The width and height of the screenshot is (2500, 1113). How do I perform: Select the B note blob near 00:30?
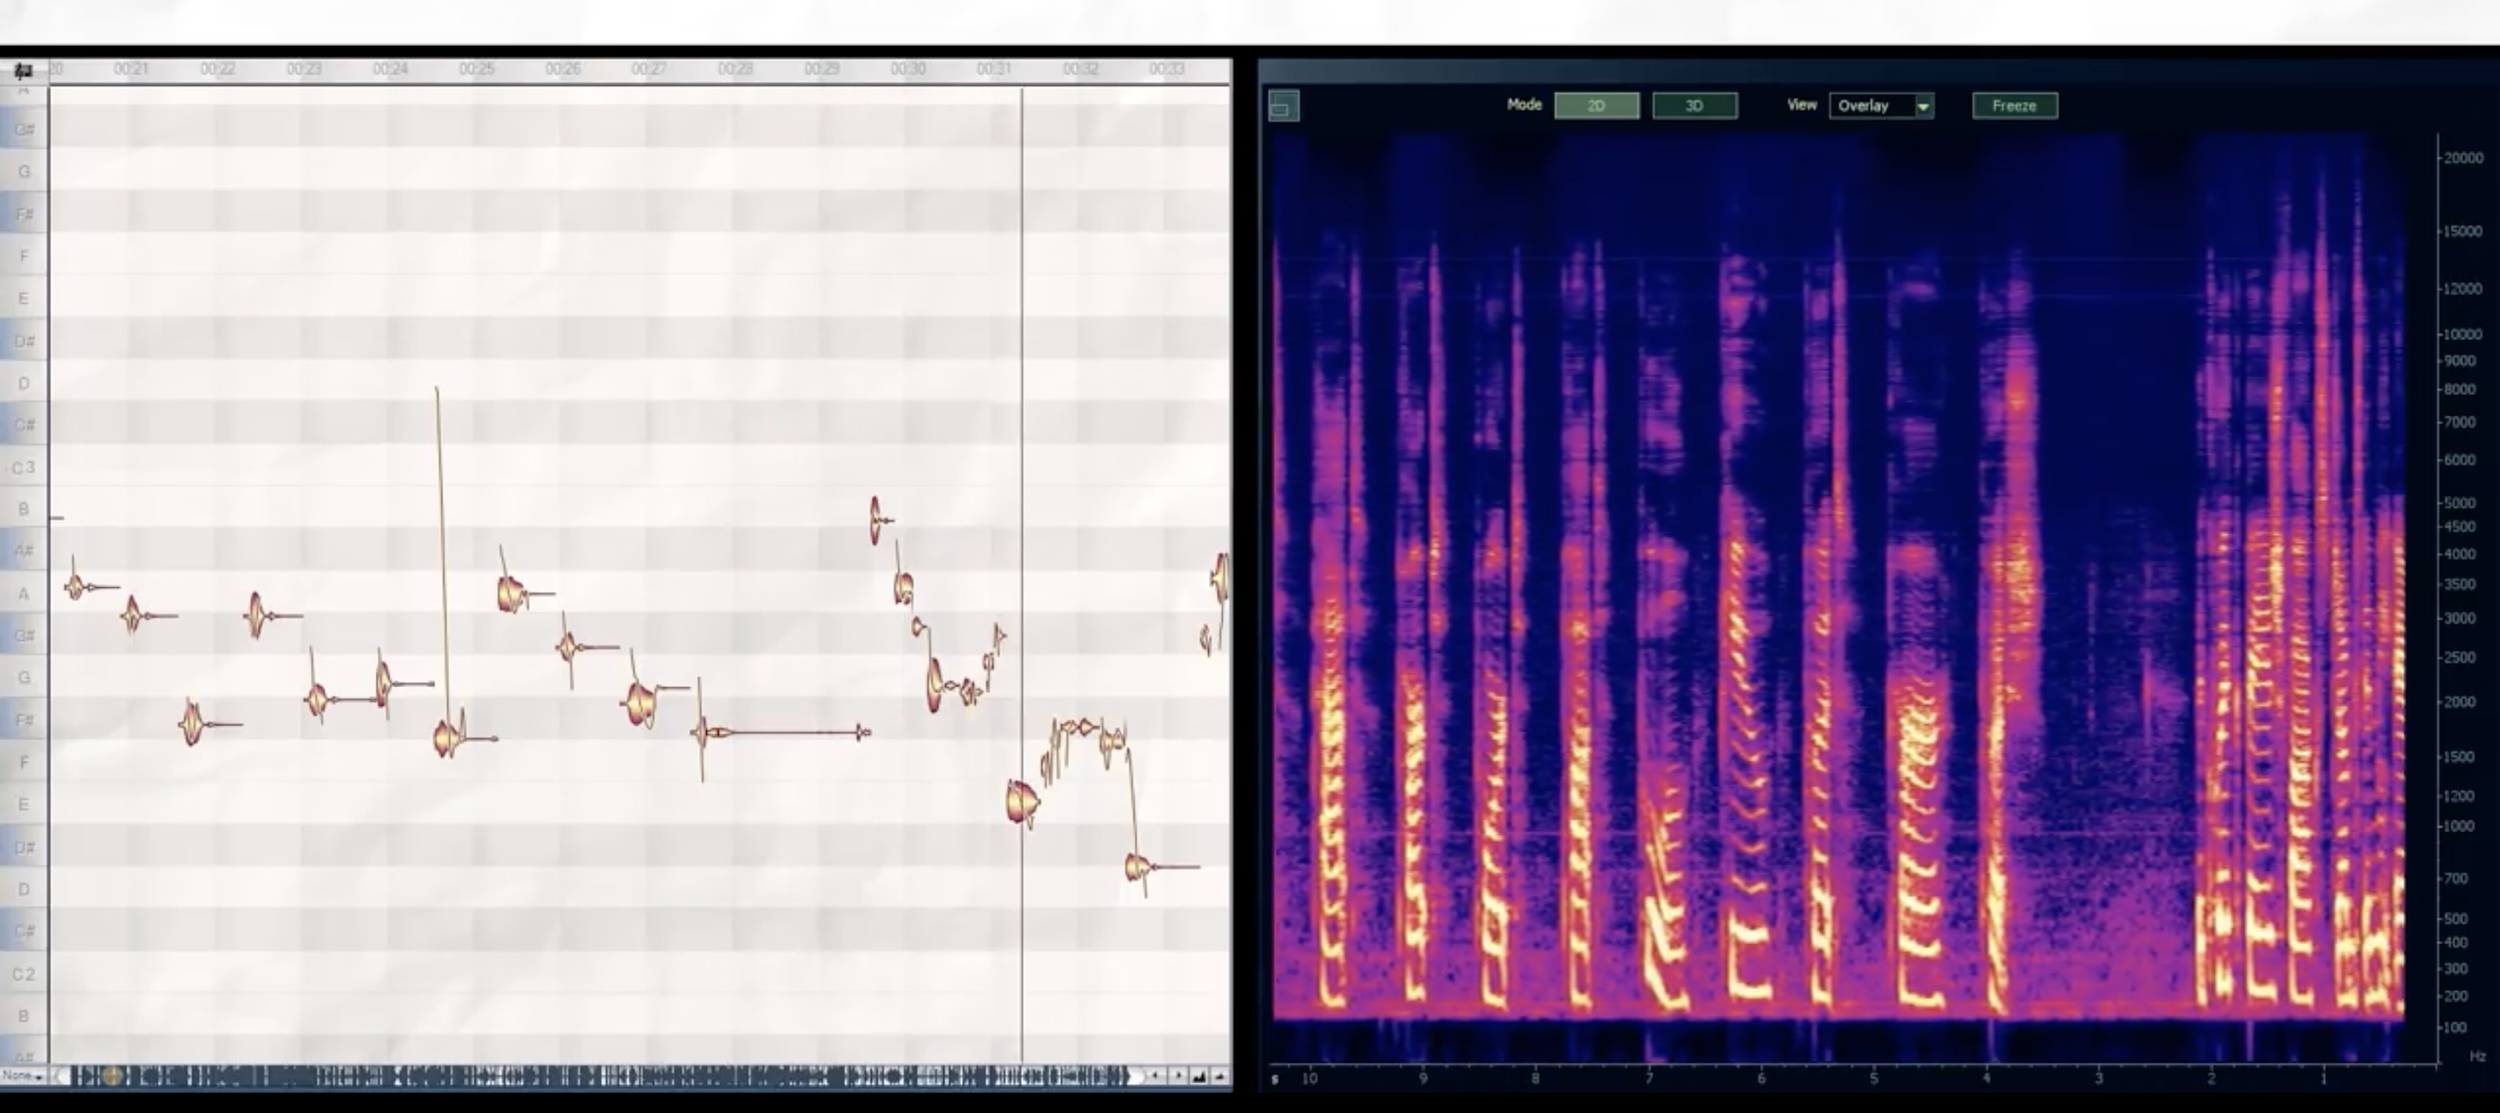point(876,520)
